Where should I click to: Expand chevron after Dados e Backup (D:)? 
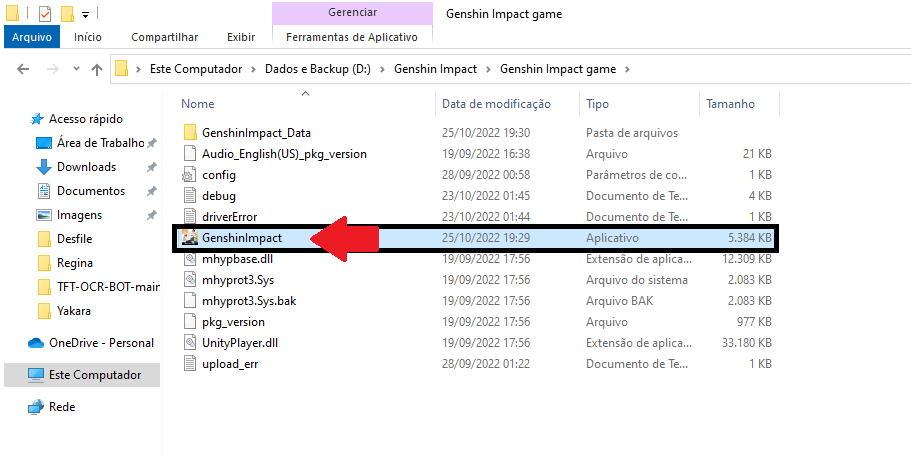tap(382, 69)
